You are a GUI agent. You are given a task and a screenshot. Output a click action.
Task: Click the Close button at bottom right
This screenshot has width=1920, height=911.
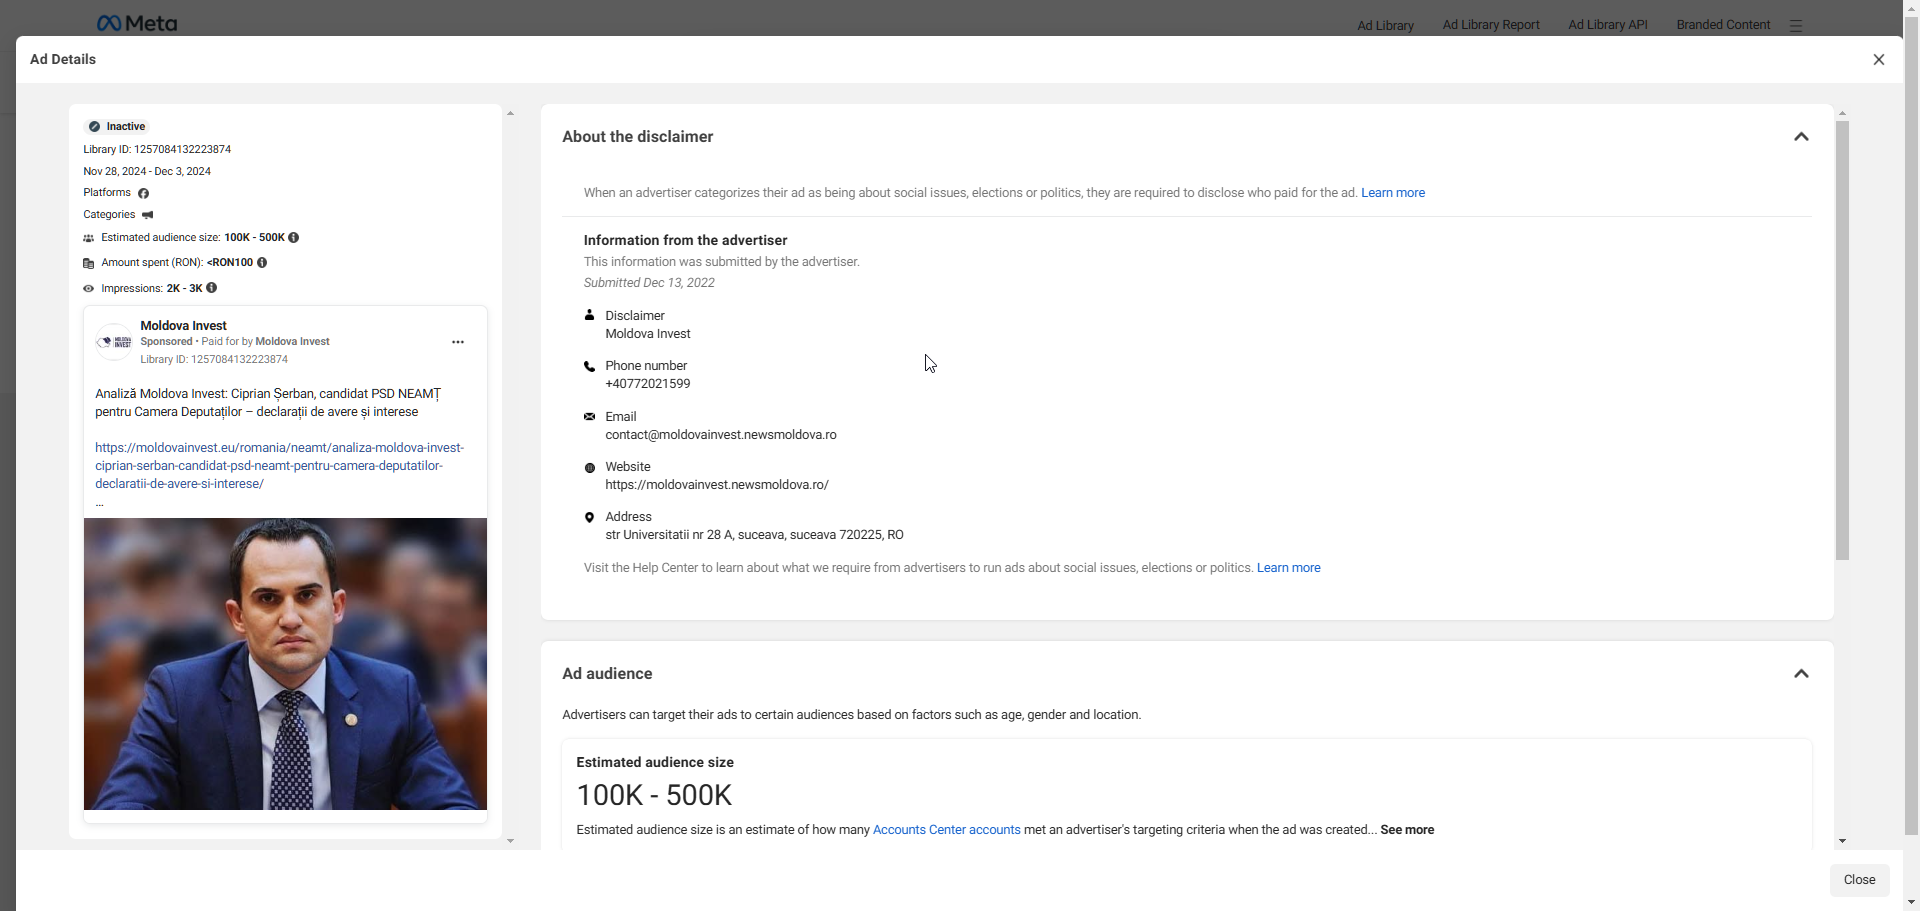click(1859, 880)
